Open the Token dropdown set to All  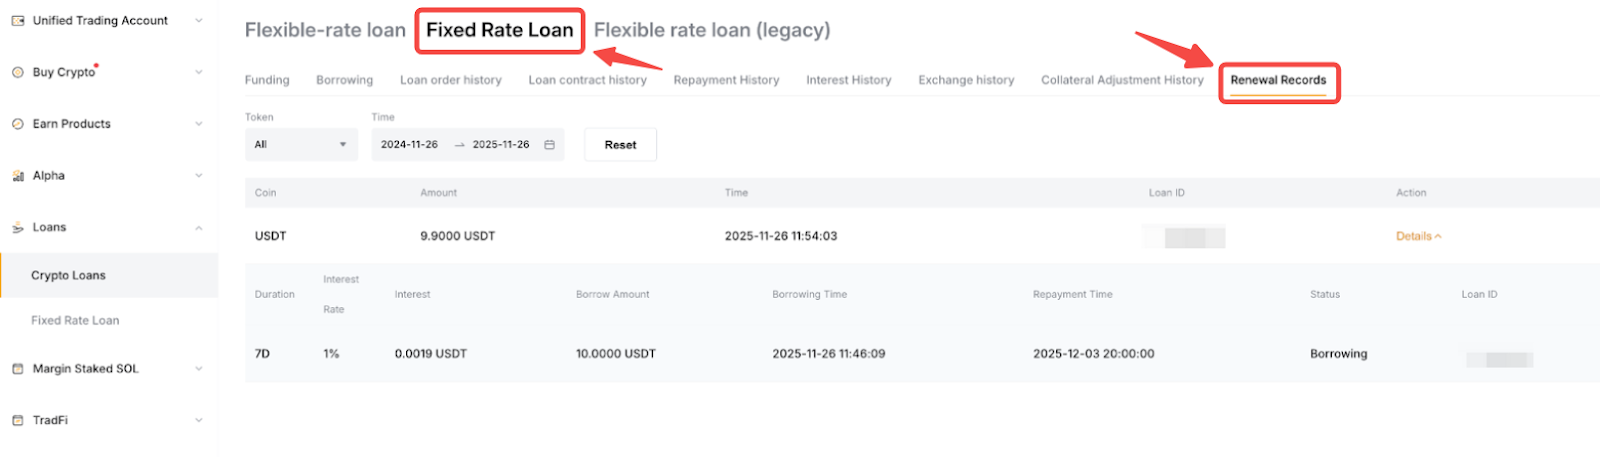(301, 145)
